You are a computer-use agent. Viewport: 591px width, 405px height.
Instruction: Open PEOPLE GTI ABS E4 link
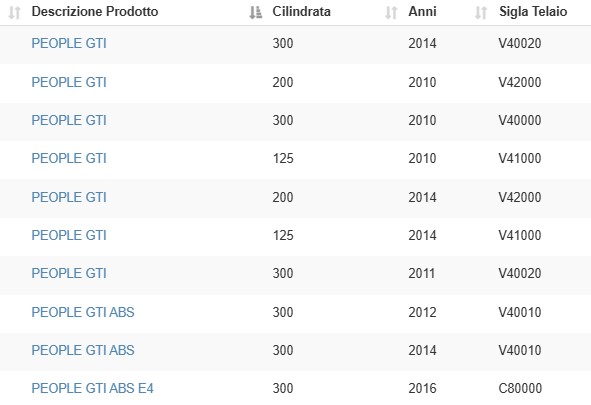[92, 388]
